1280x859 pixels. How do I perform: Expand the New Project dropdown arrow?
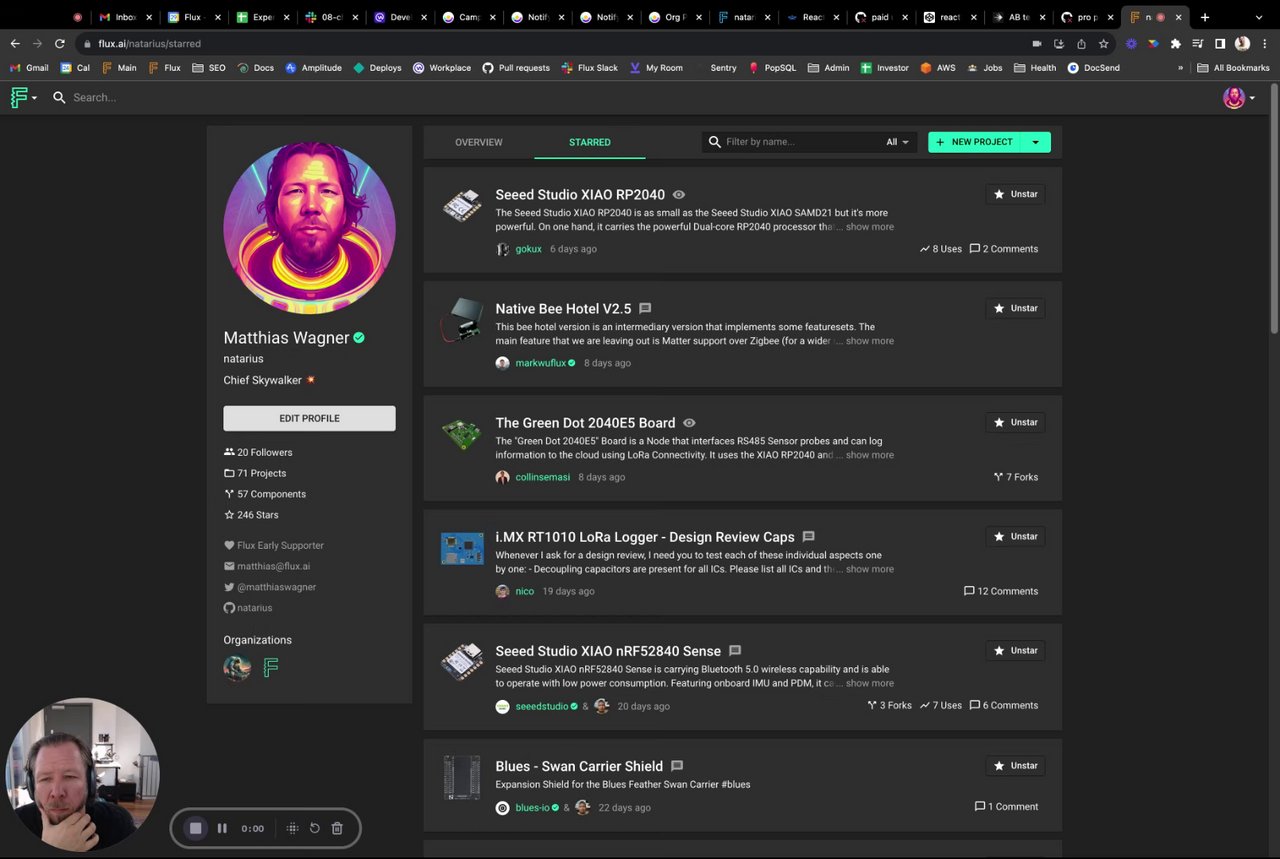pos(1035,142)
